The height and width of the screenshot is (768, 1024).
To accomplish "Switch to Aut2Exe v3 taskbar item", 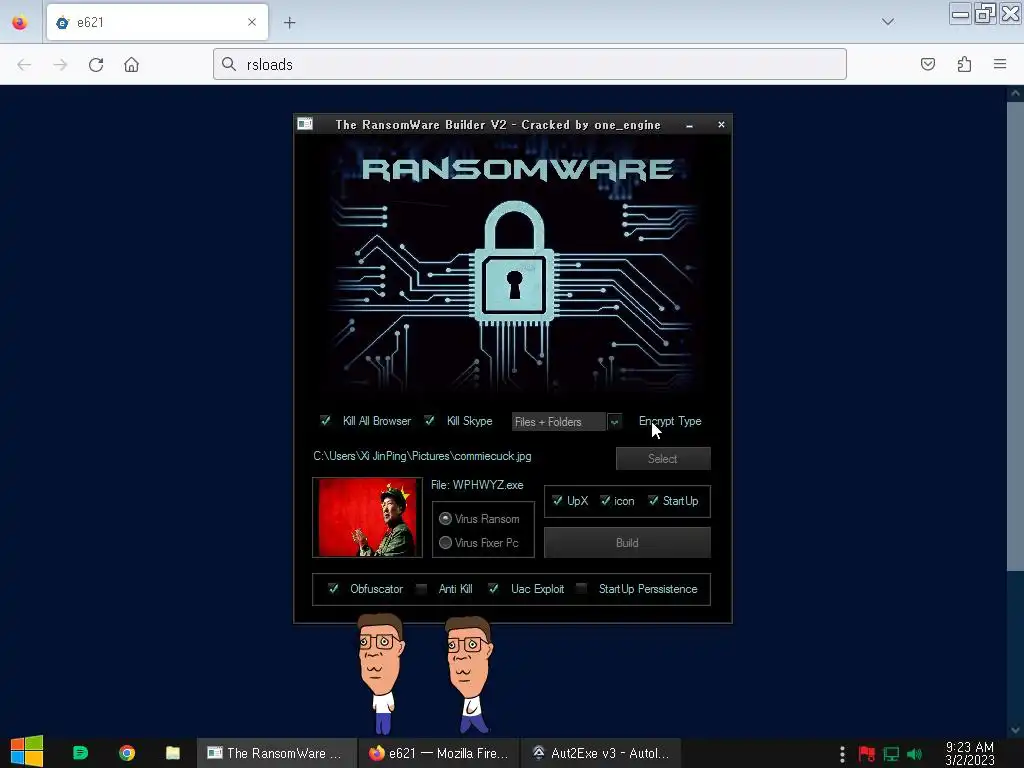I will tap(601, 753).
